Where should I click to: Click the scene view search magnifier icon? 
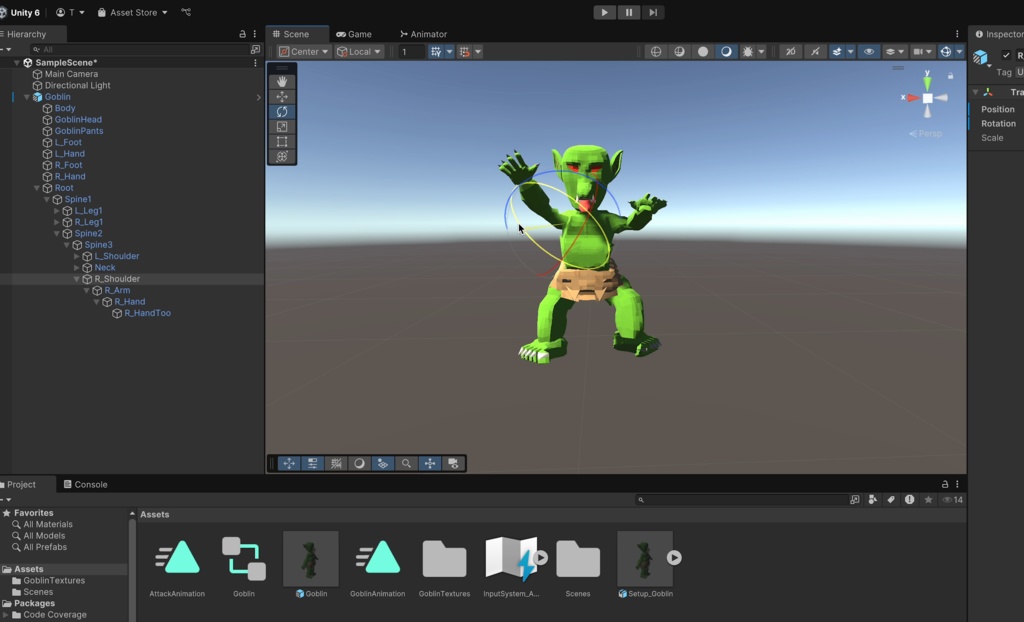click(x=407, y=463)
